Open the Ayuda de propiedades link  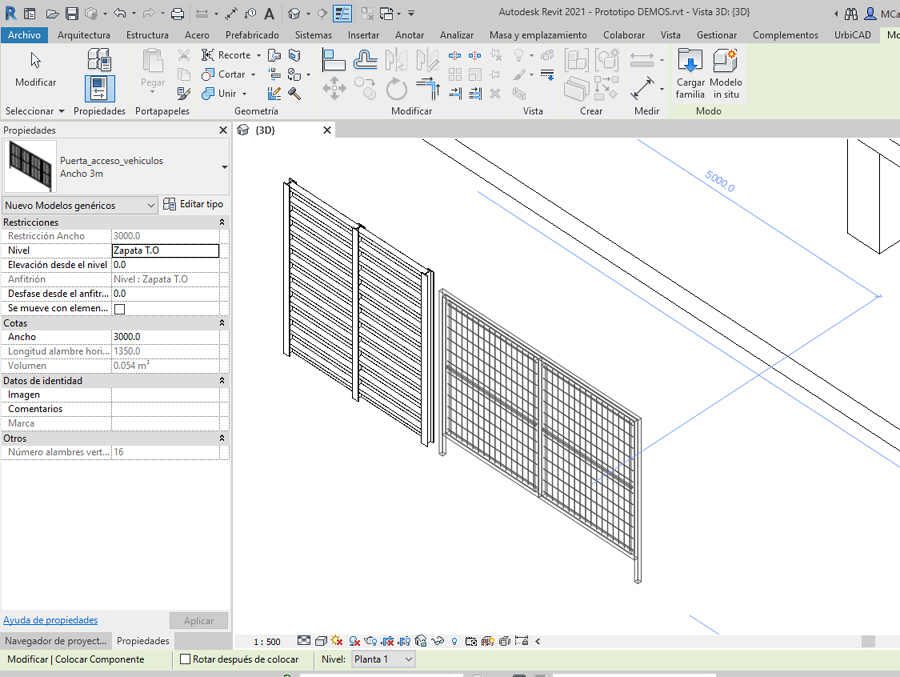50,620
